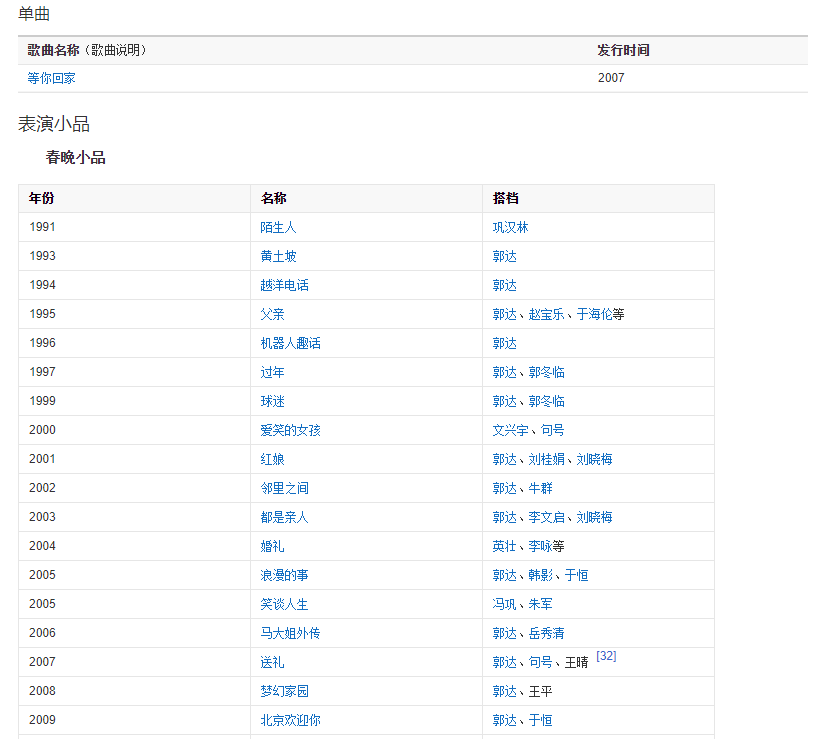Viewport: 822px width, 739px height.
Task: Click citation reference [32]
Action: coord(606,656)
